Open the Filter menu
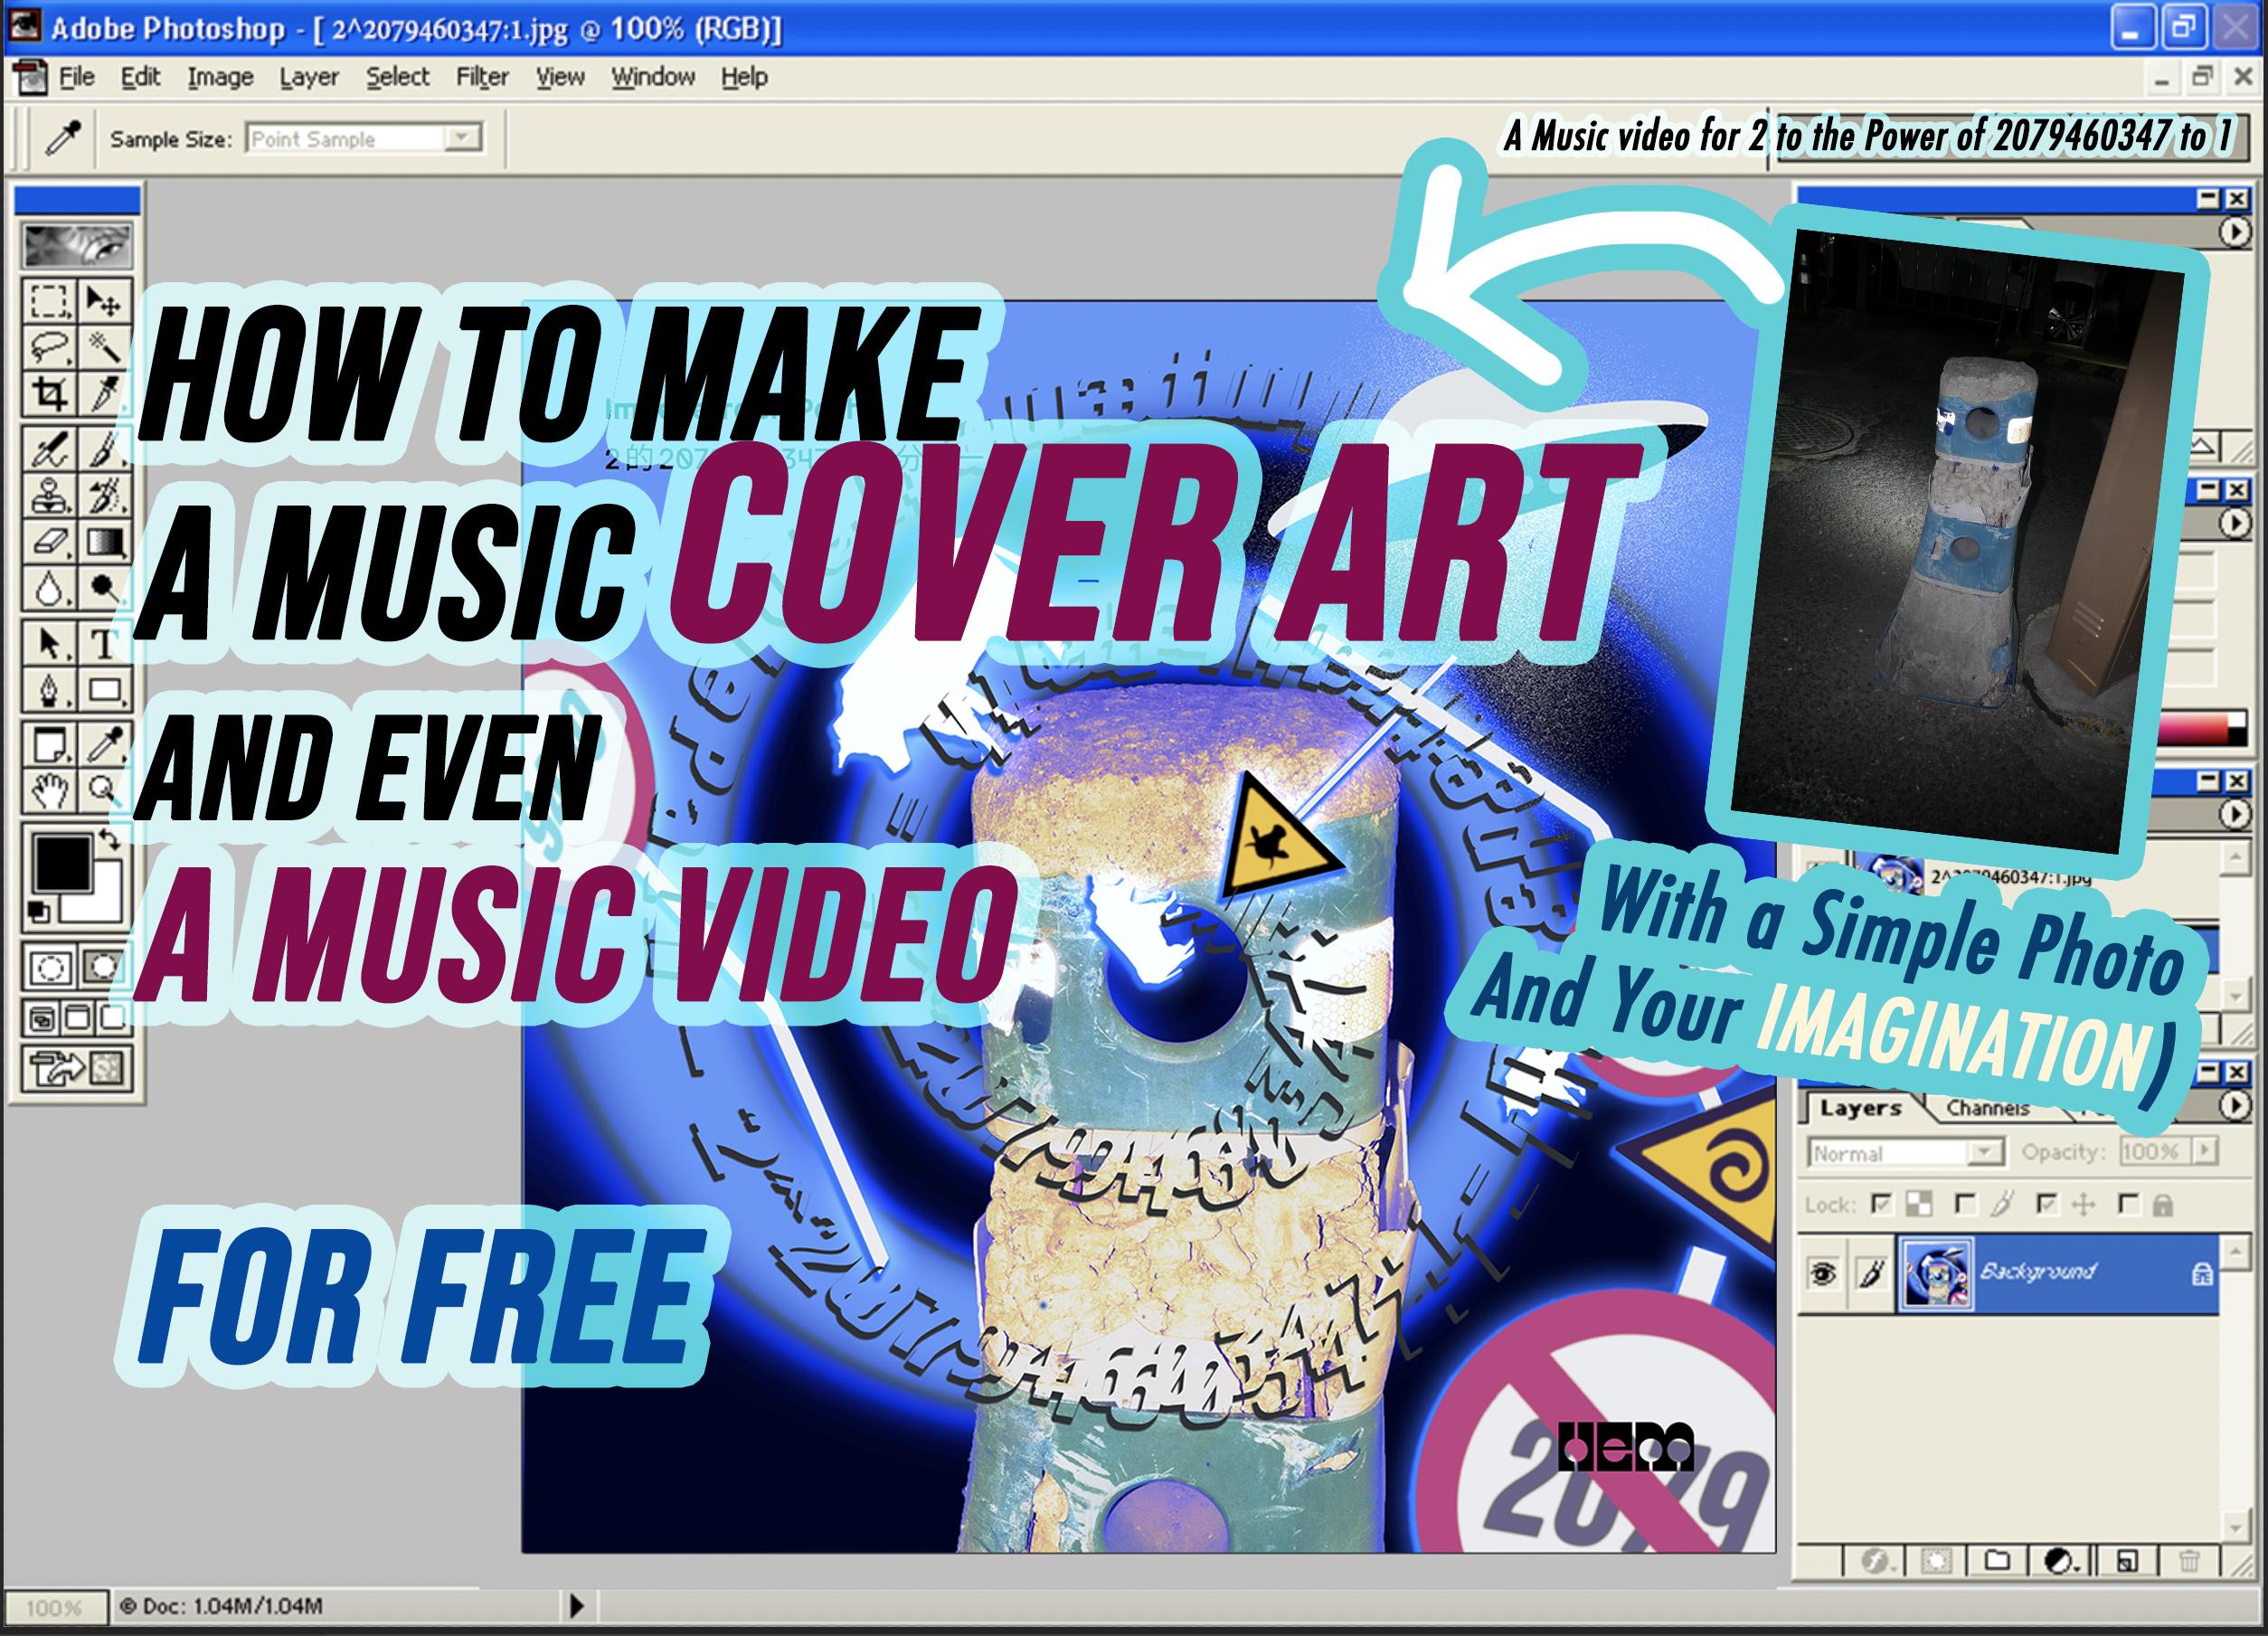The height and width of the screenshot is (1636, 2268). tap(482, 77)
